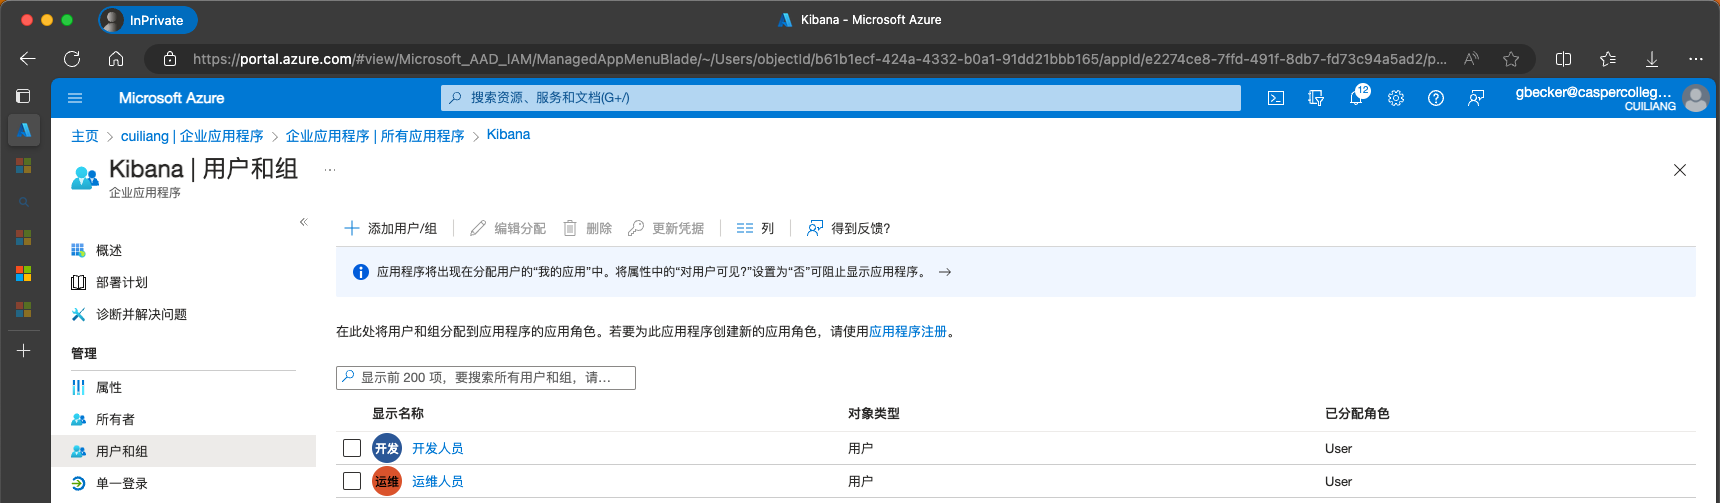Open the help question mark icon
Viewport: 1720px width, 503px height.
coord(1436,98)
